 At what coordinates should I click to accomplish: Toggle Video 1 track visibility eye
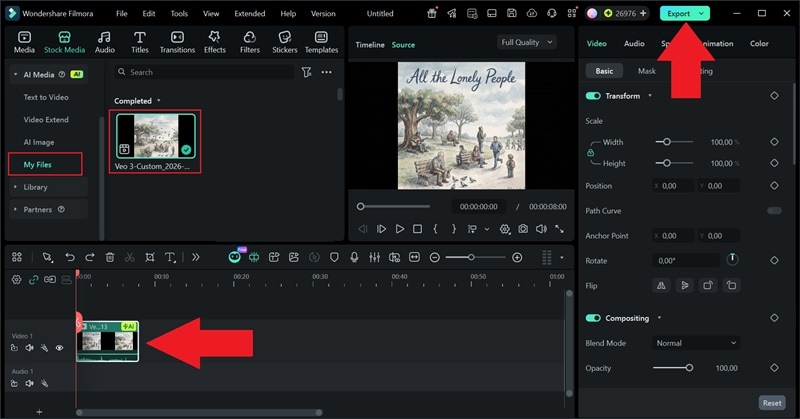tap(59, 348)
